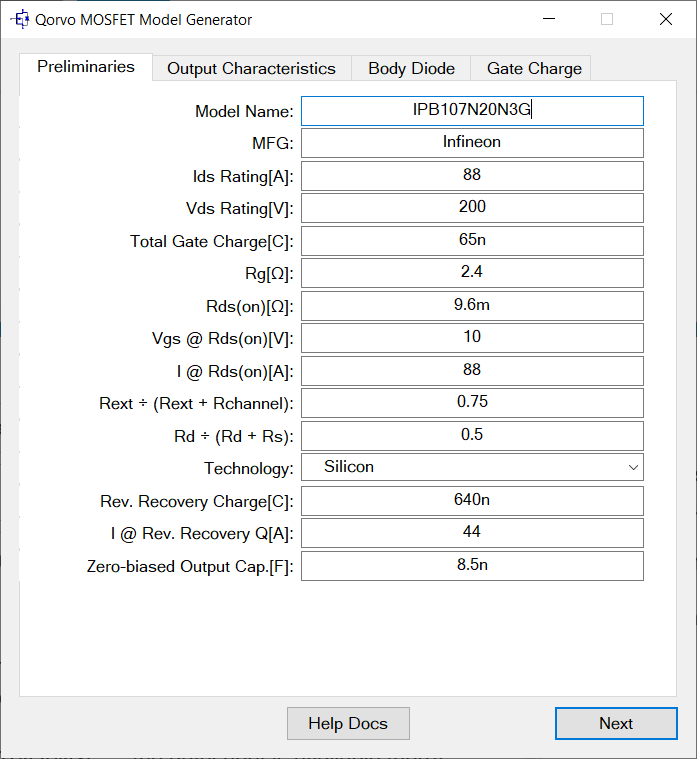The width and height of the screenshot is (697, 759).
Task: Close the MOSFET Model Generator window
Action: point(666,19)
